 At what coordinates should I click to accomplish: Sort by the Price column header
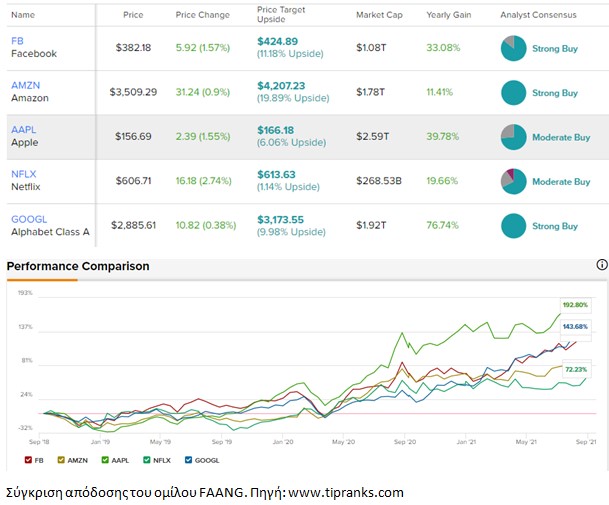point(133,15)
